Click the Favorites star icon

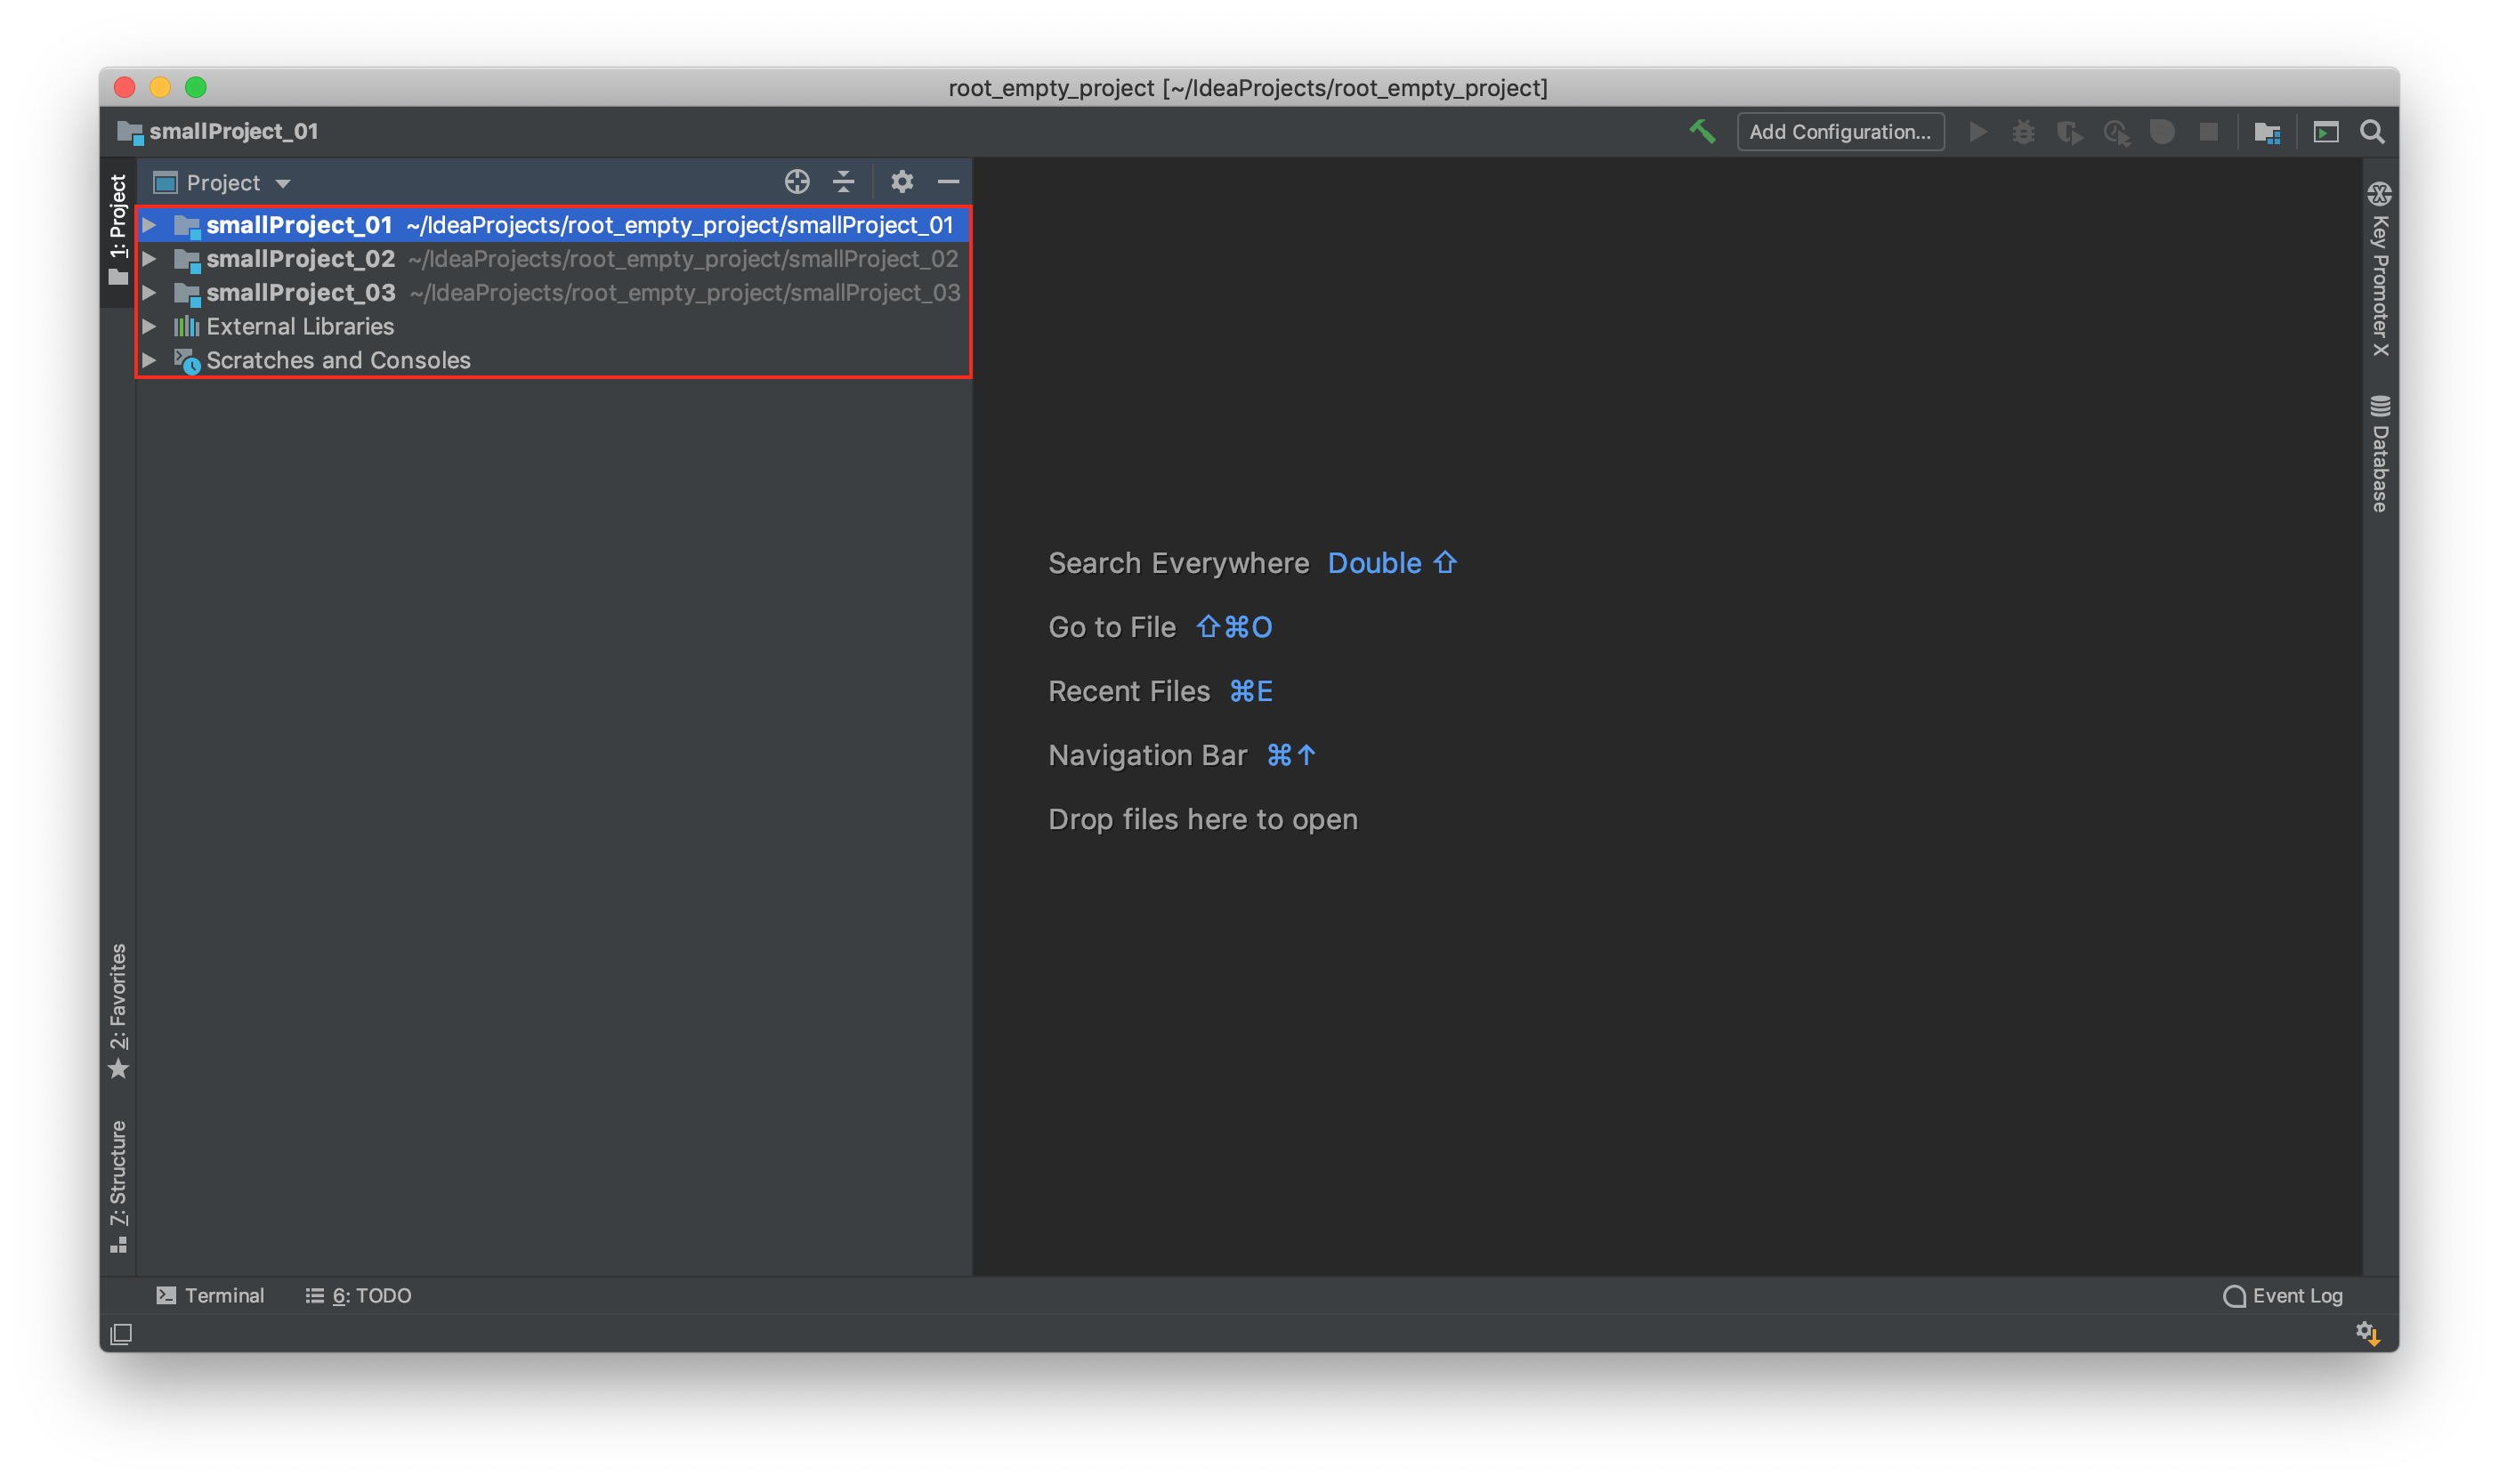[x=118, y=1069]
